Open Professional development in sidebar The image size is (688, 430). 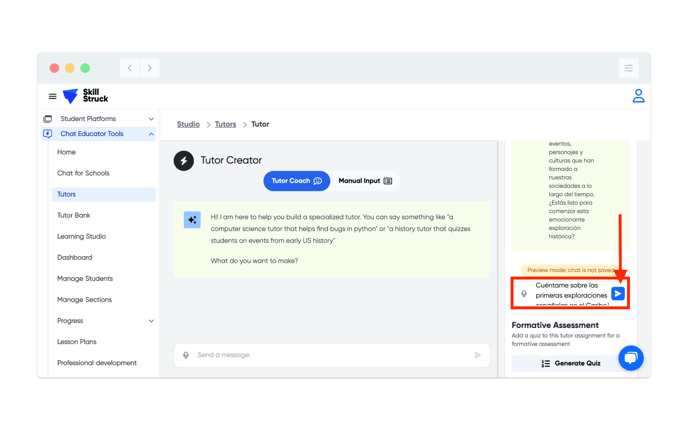97,363
